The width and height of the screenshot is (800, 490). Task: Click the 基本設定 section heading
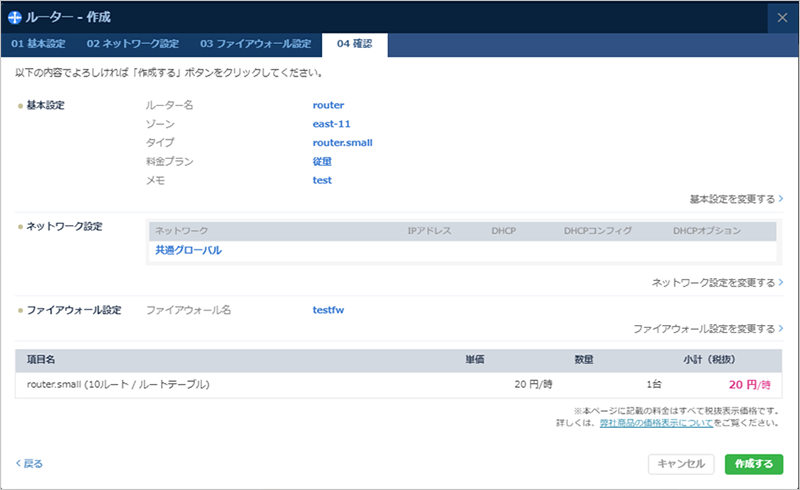pyautogui.click(x=45, y=105)
